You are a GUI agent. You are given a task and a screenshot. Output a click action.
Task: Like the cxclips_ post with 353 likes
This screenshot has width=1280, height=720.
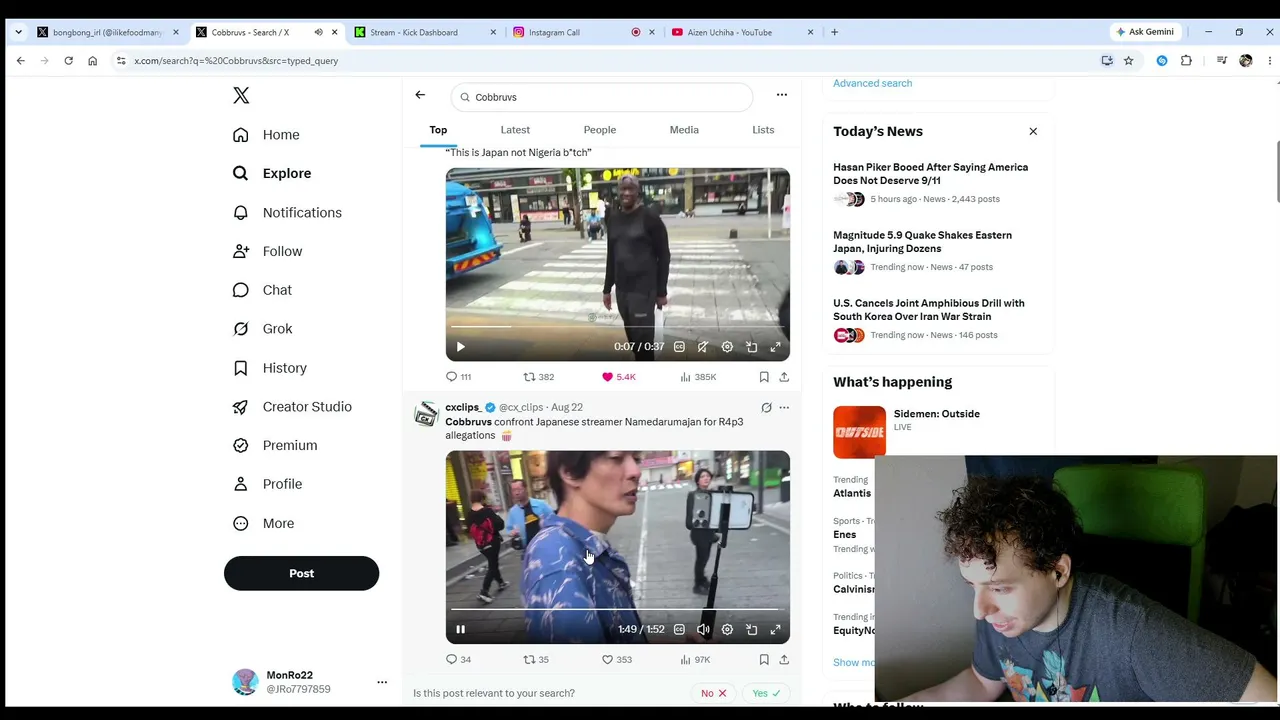pyautogui.click(x=617, y=660)
